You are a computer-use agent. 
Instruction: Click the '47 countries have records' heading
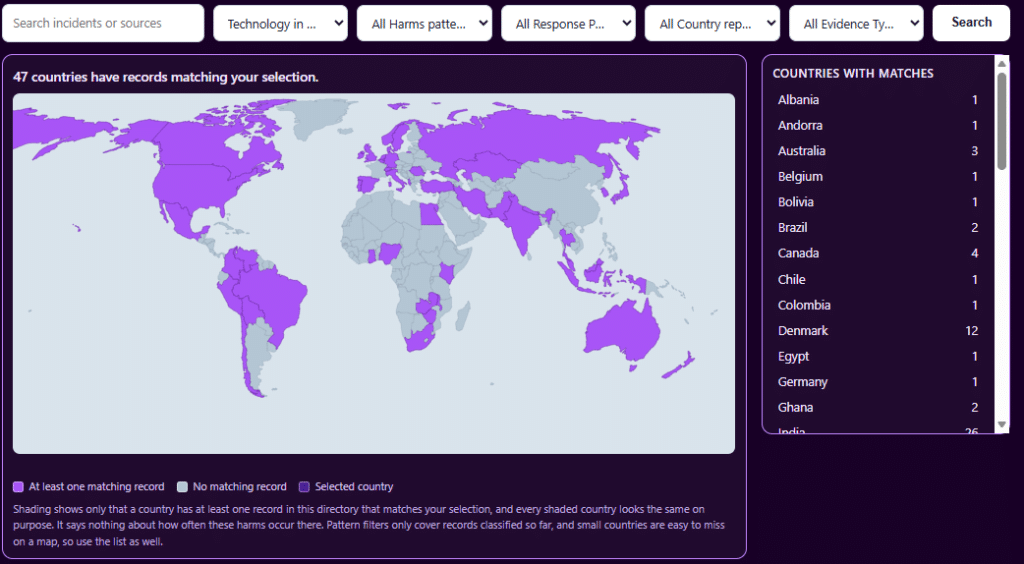tap(166, 77)
